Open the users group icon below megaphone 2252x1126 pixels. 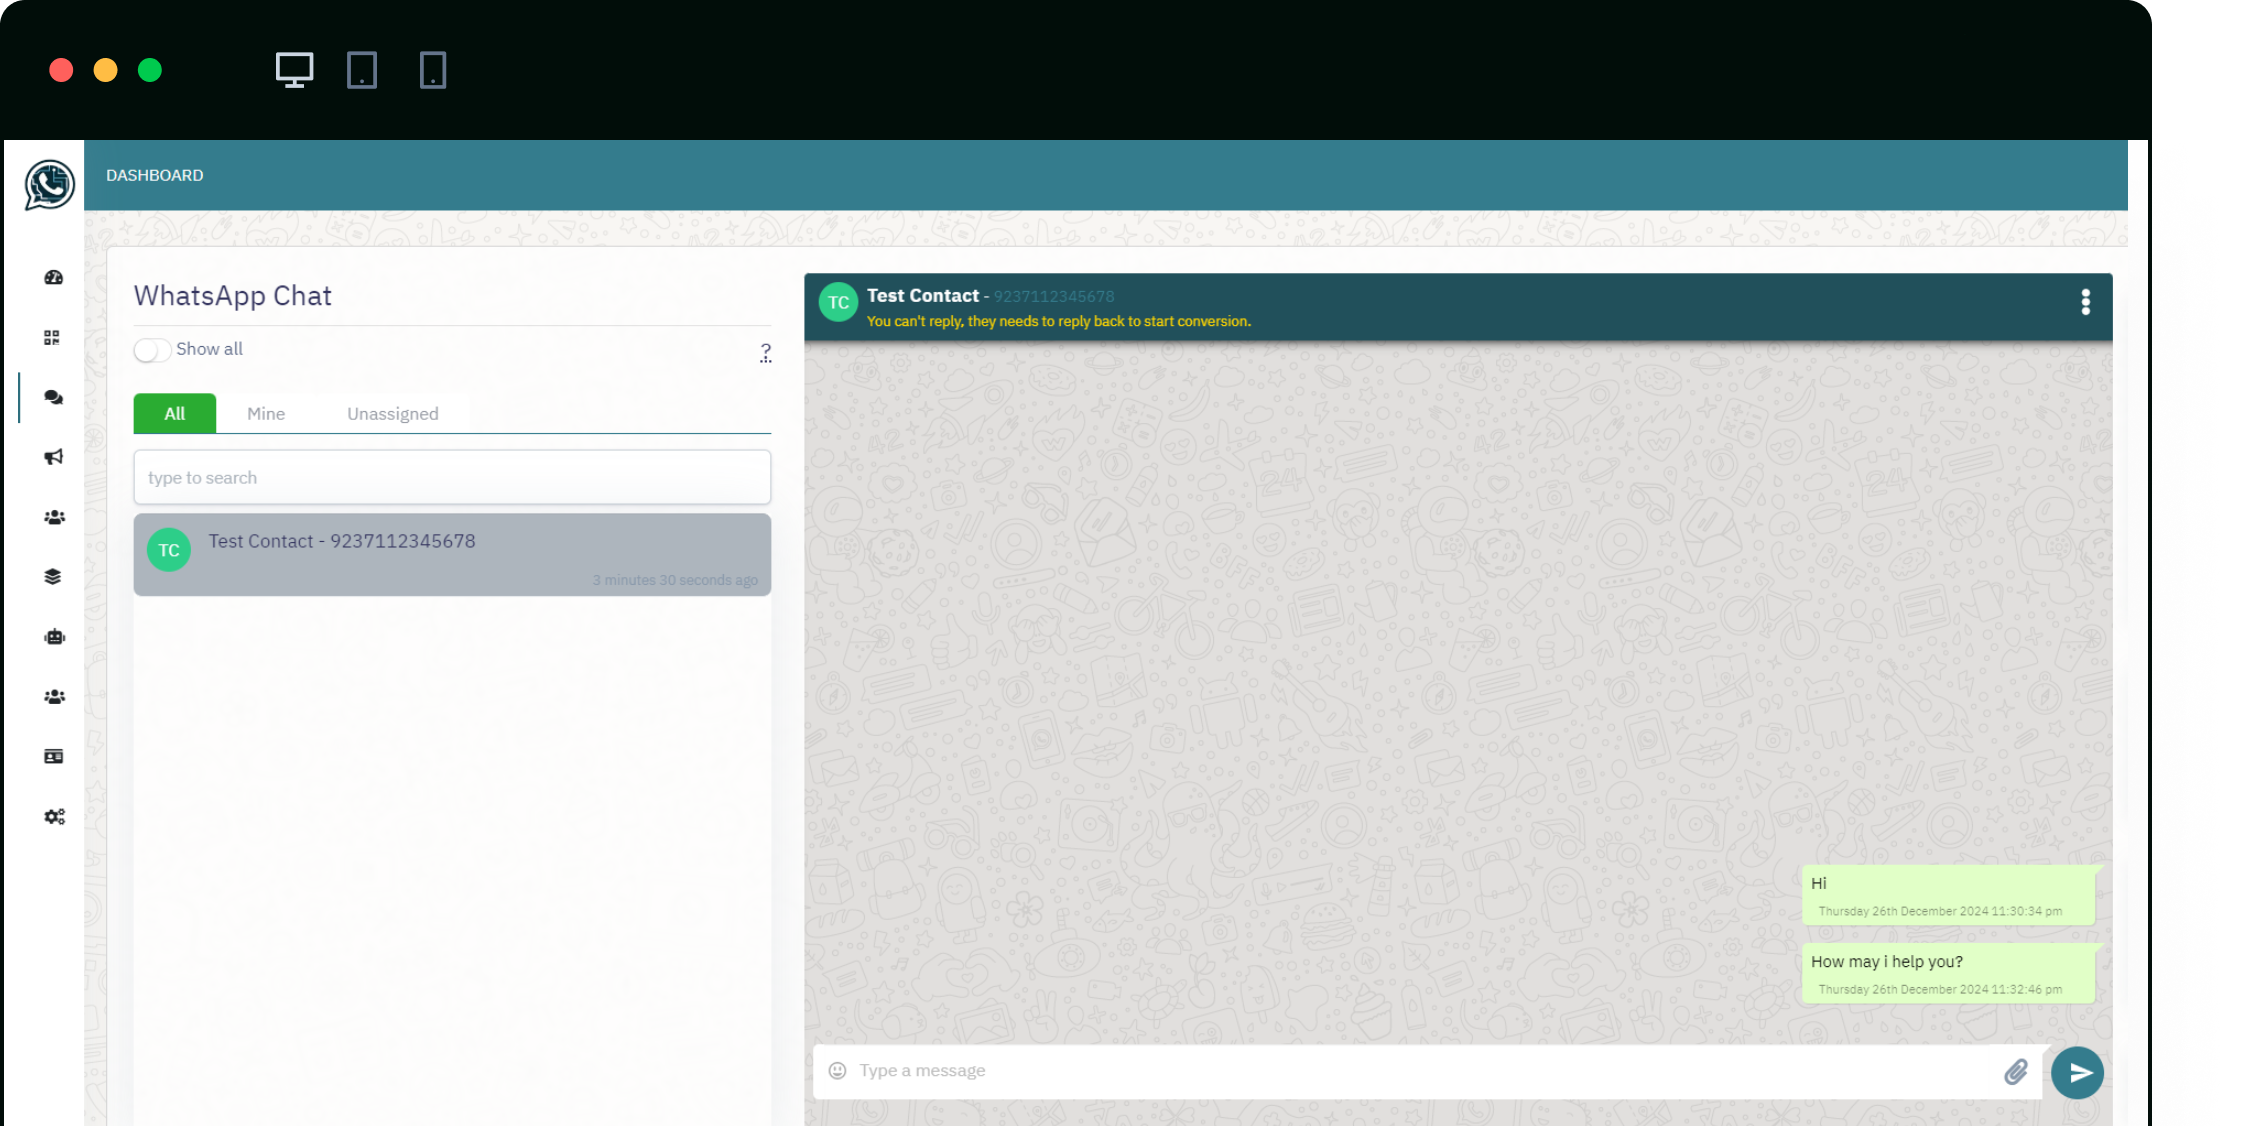click(54, 517)
